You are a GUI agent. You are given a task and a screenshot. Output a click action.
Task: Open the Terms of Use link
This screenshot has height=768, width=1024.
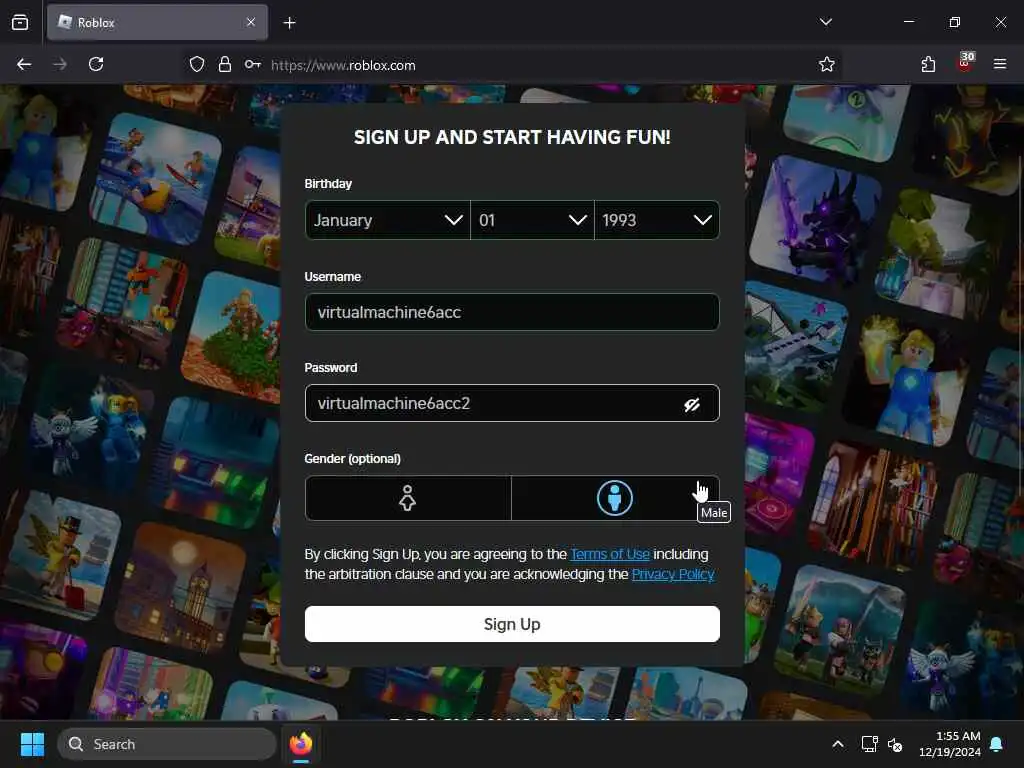610,554
